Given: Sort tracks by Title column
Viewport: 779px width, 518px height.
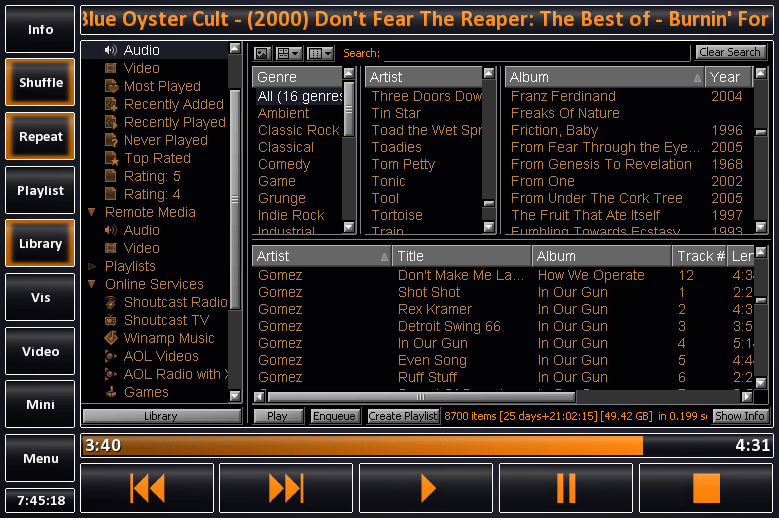Looking at the screenshot, I should [x=462, y=256].
